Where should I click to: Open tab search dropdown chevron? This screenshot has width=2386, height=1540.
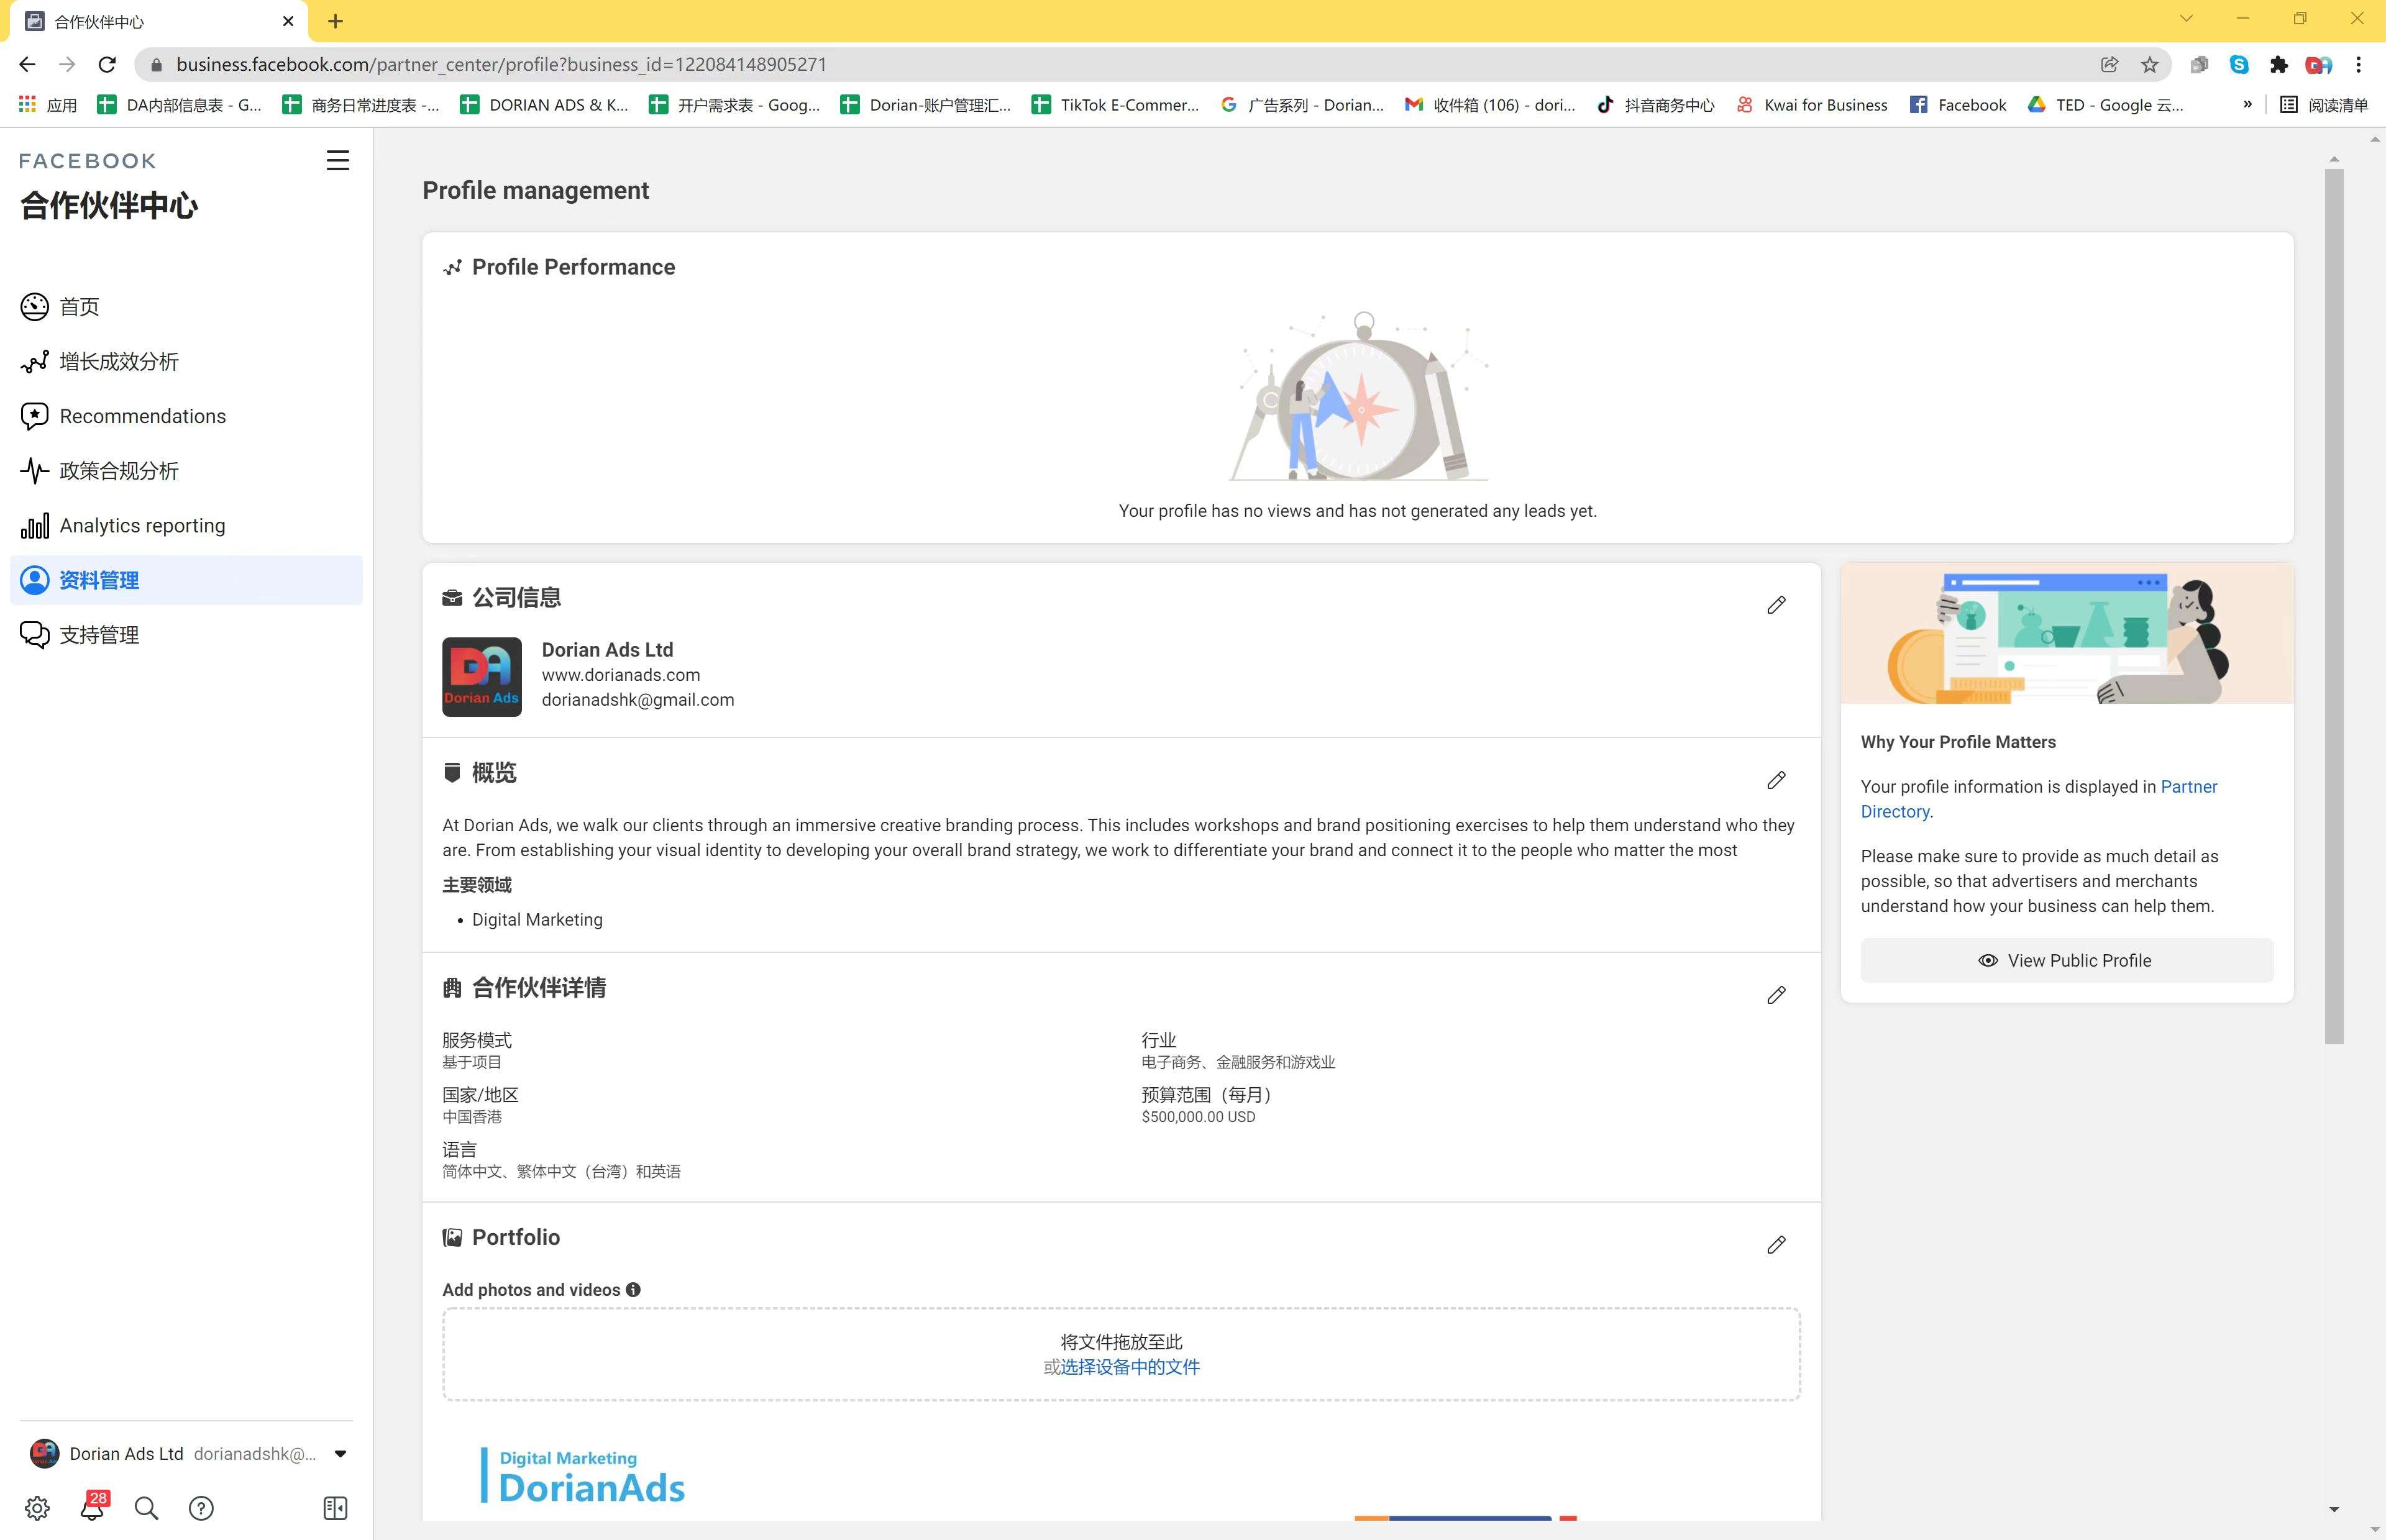point(2186,18)
